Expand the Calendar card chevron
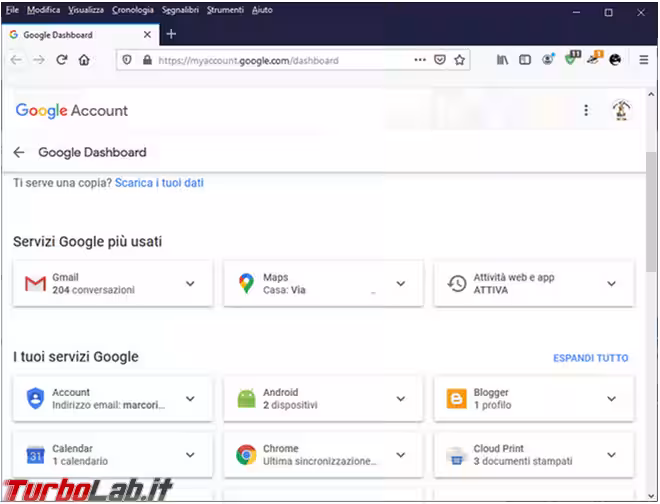The height and width of the screenshot is (504, 660). tap(190, 455)
